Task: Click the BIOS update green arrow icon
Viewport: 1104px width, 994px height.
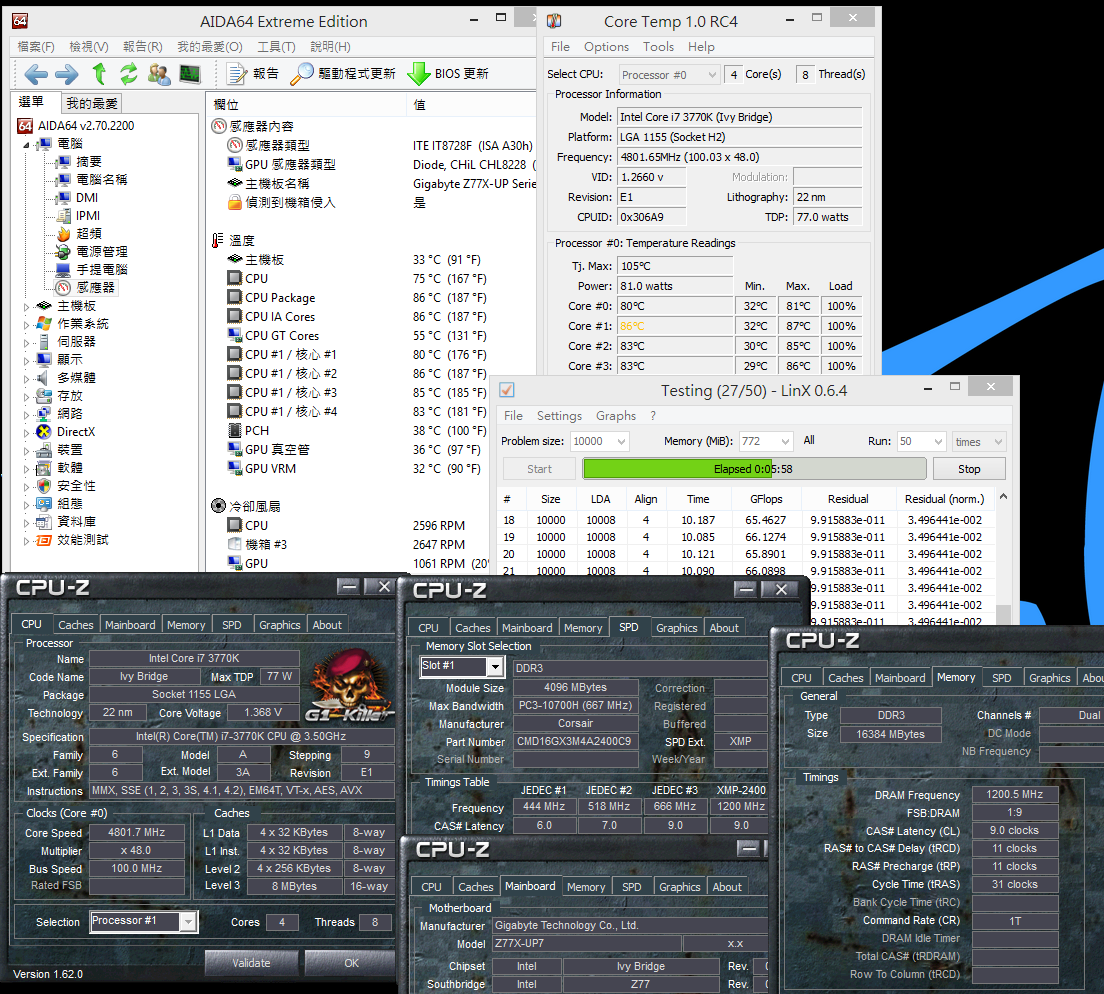Action: [x=419, y=74]
